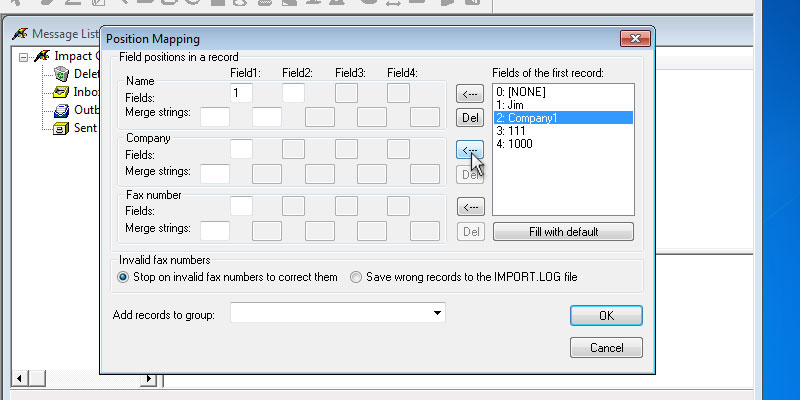Open the Outbox folder icon

[x=61, y=110]
